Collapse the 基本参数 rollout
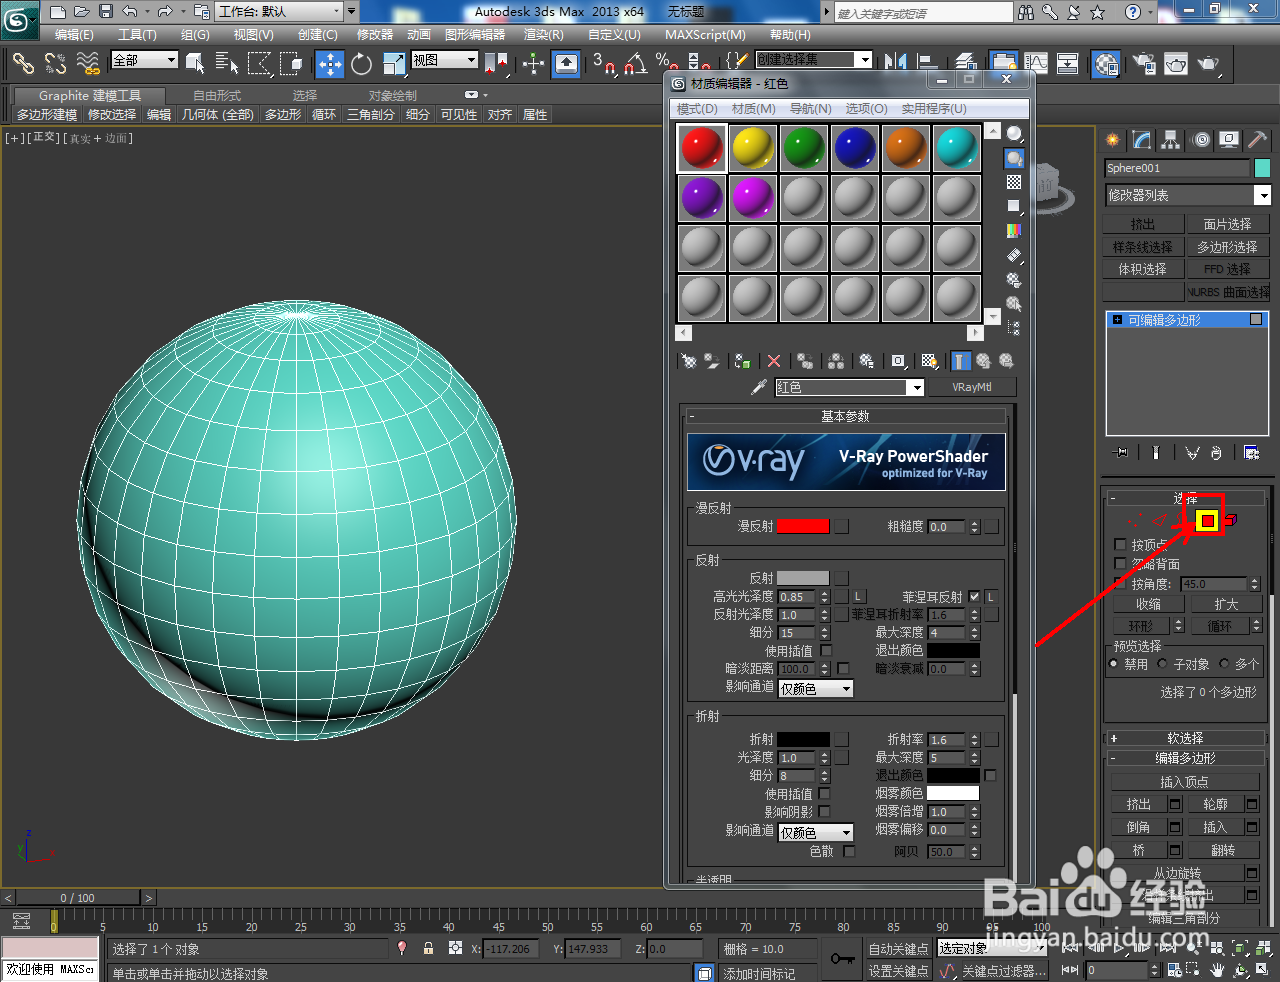1280x982 pixels. [x=846, y=416]
